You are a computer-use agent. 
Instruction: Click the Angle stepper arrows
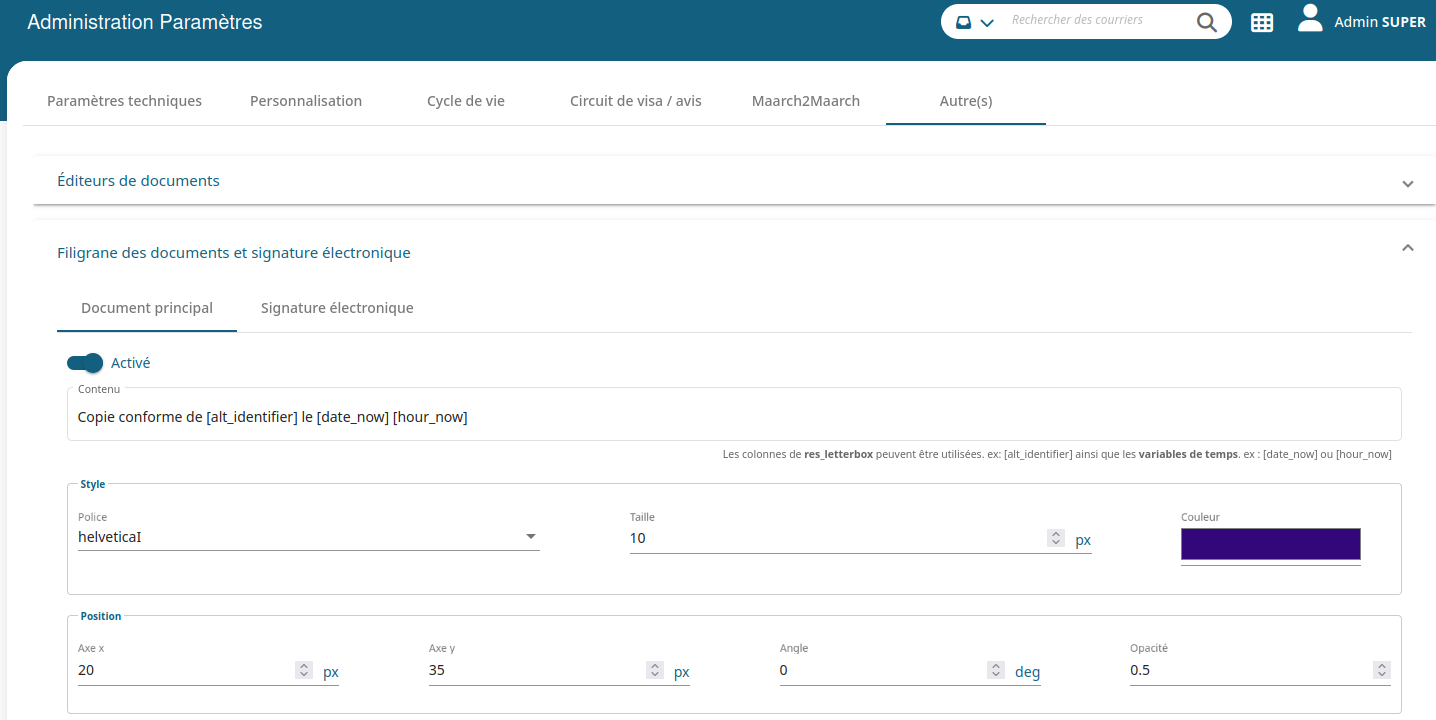point(996,671)
